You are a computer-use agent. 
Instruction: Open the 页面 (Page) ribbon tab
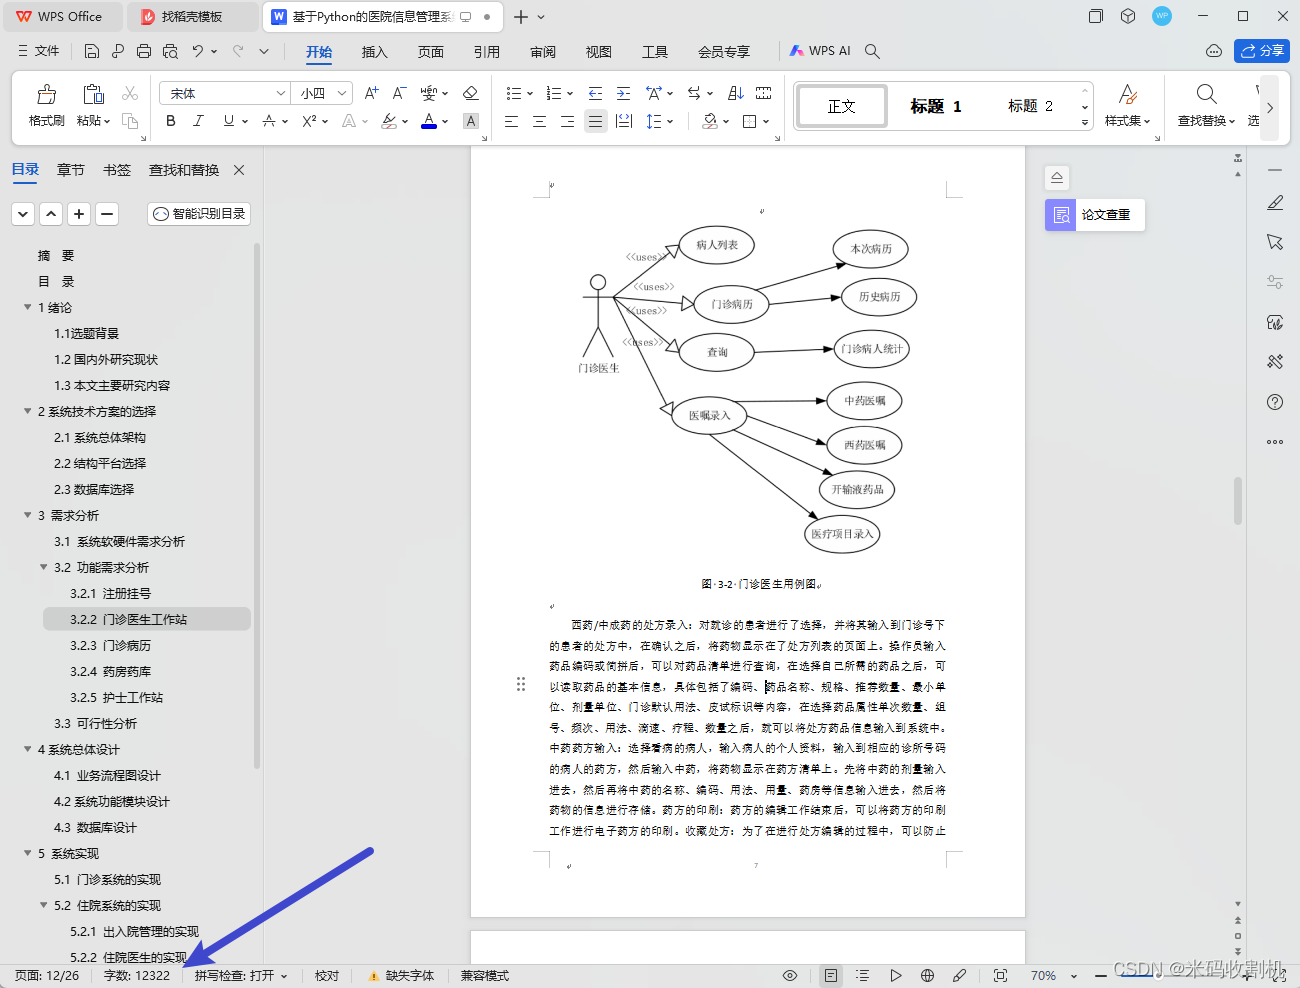point(430,52)
